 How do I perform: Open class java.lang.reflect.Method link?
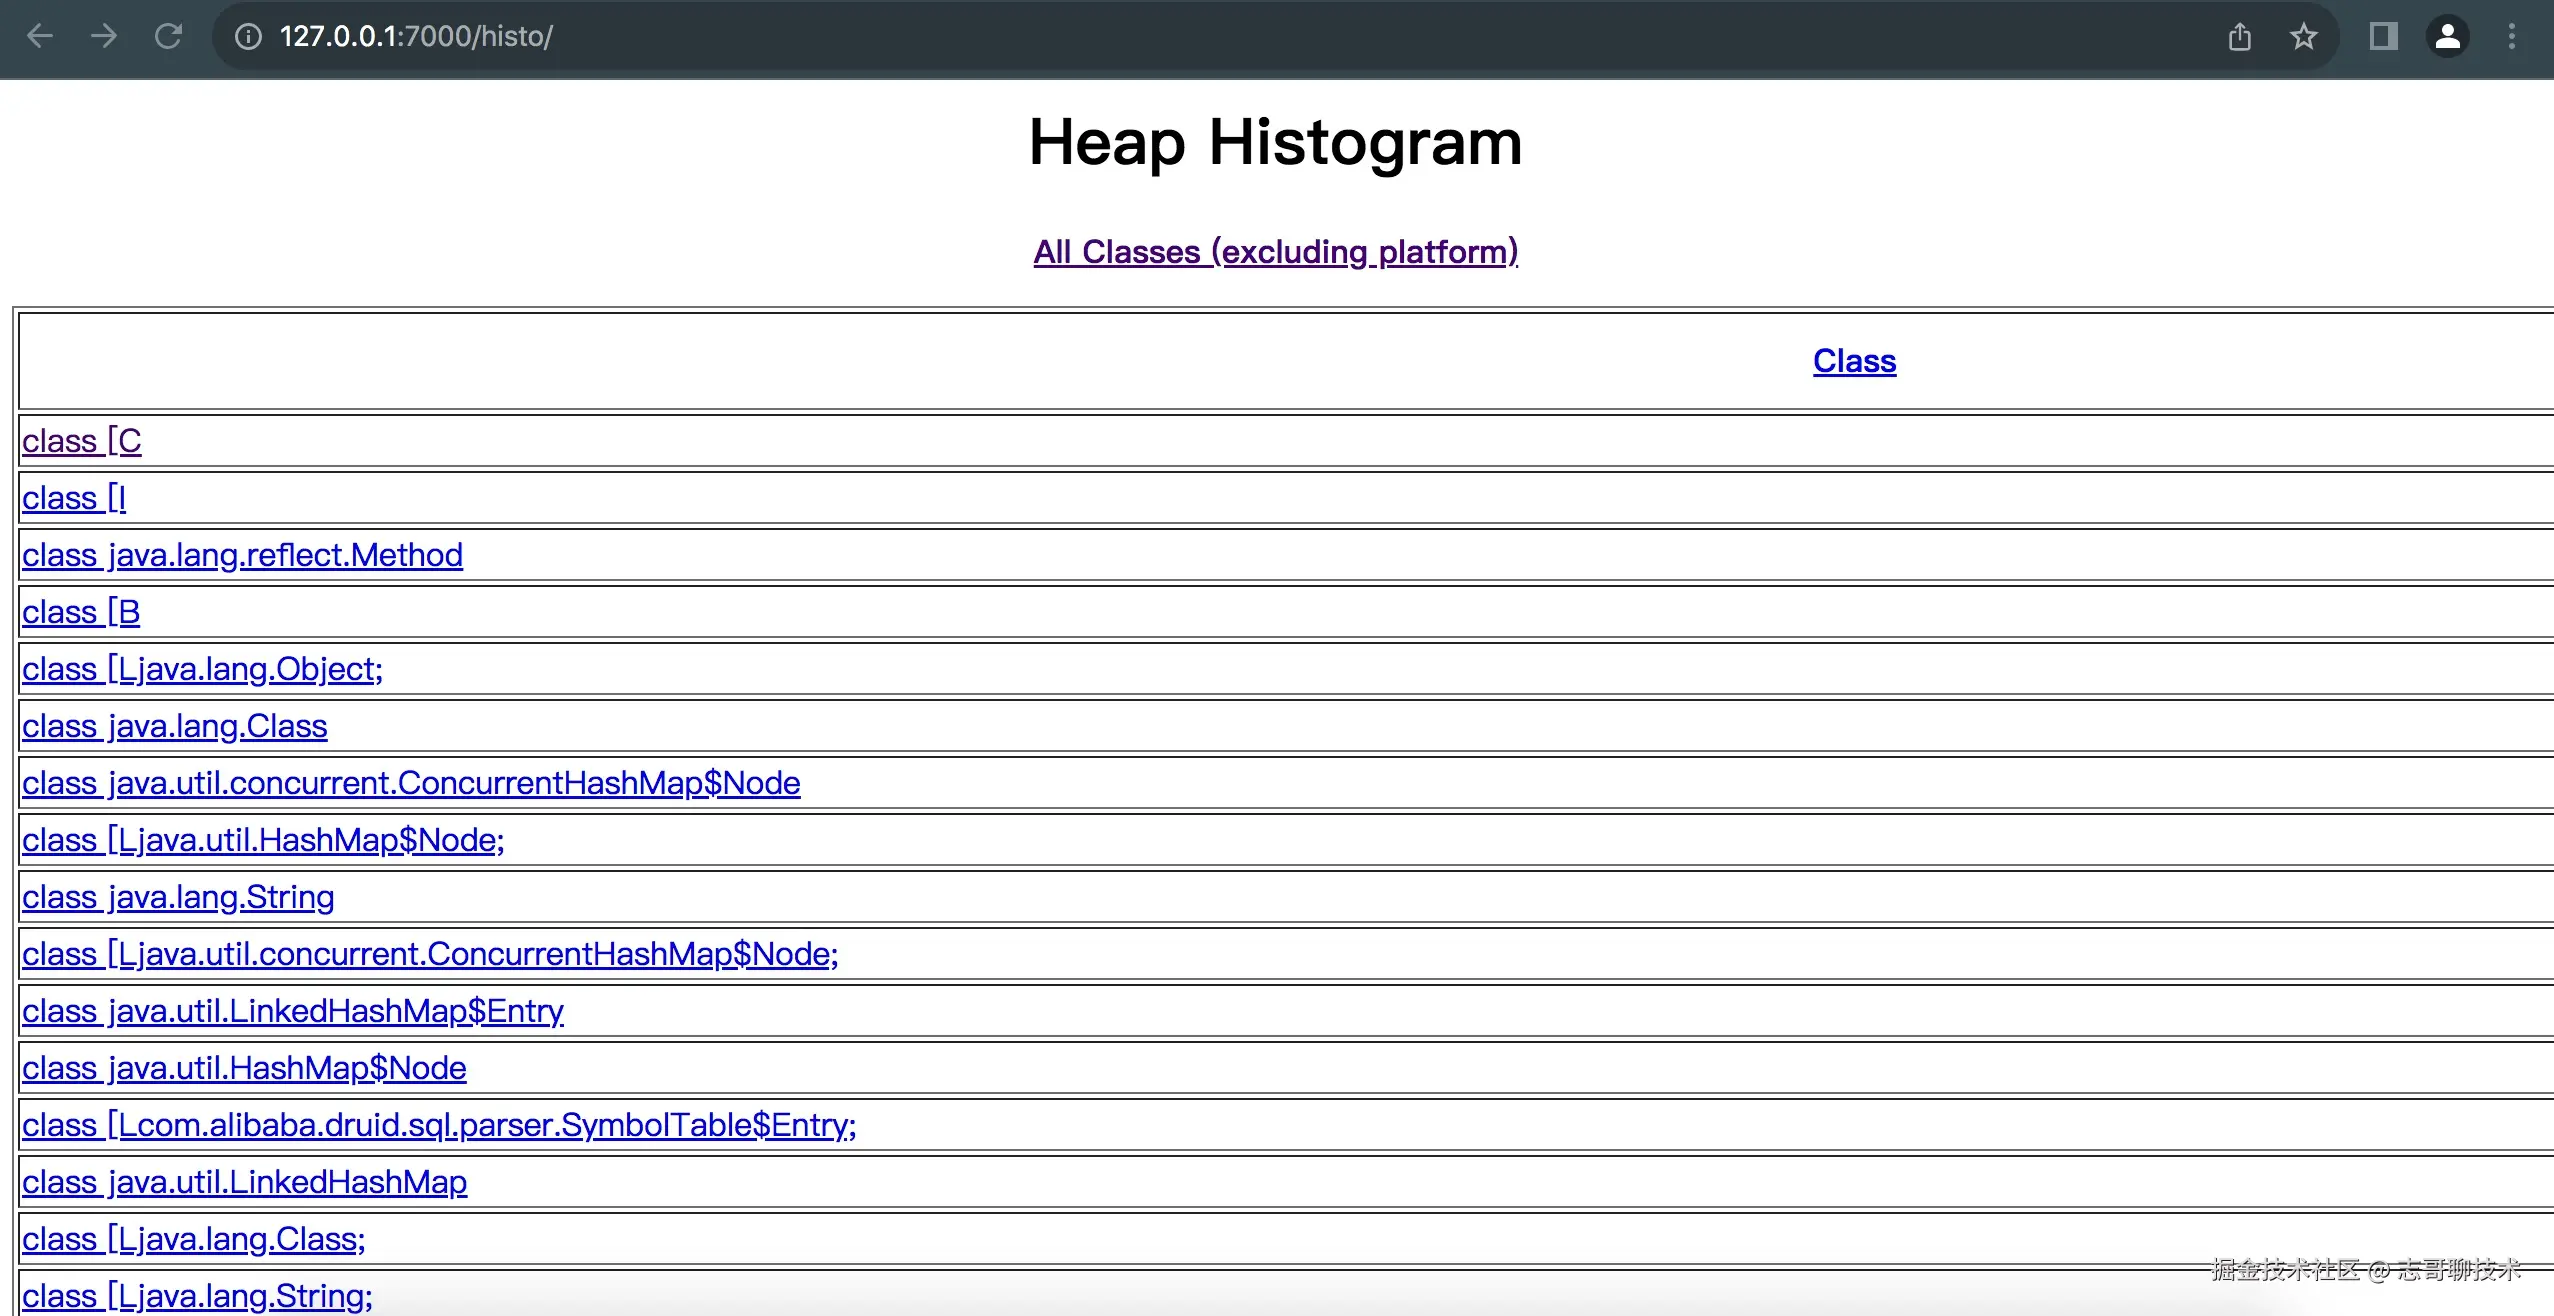pyautogui.click(x=242, y=555)
